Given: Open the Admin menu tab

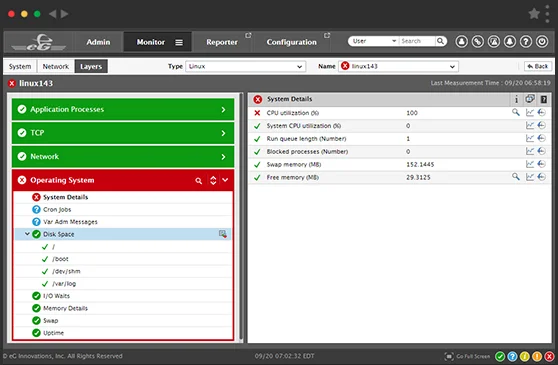Looking at the screenshot, I should (98, 42).
